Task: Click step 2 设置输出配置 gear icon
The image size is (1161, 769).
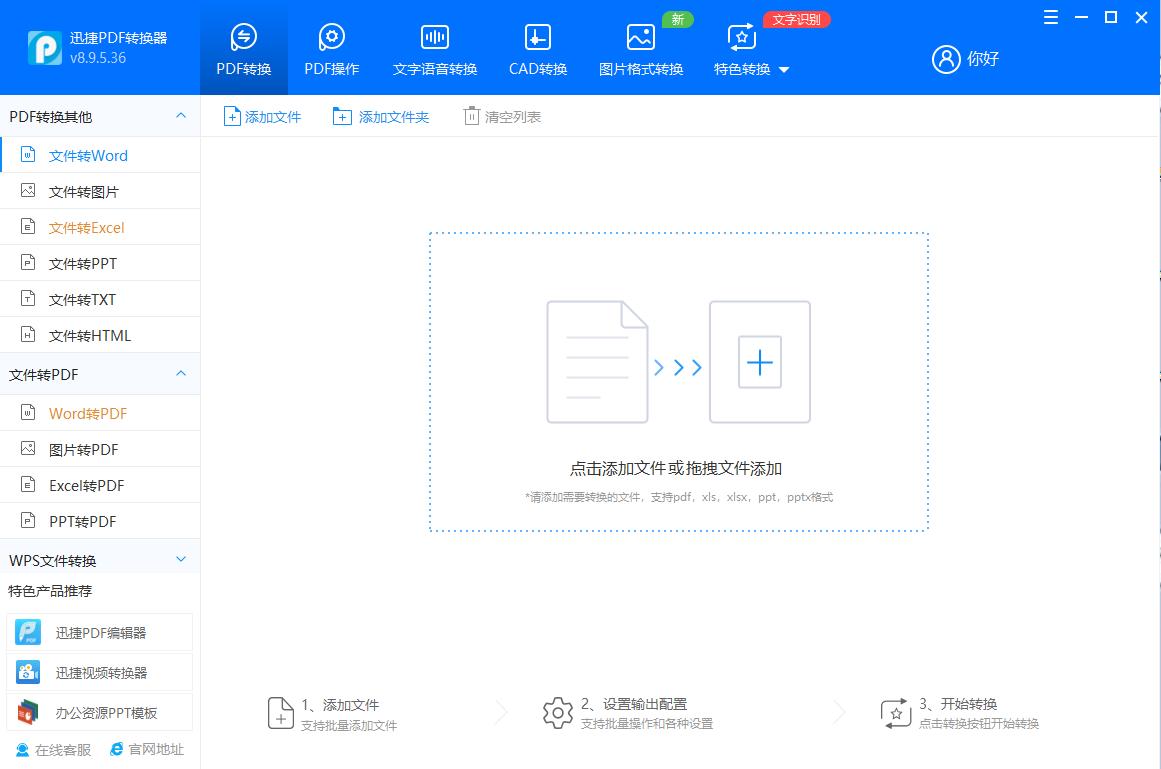Action: click(558, 713)
